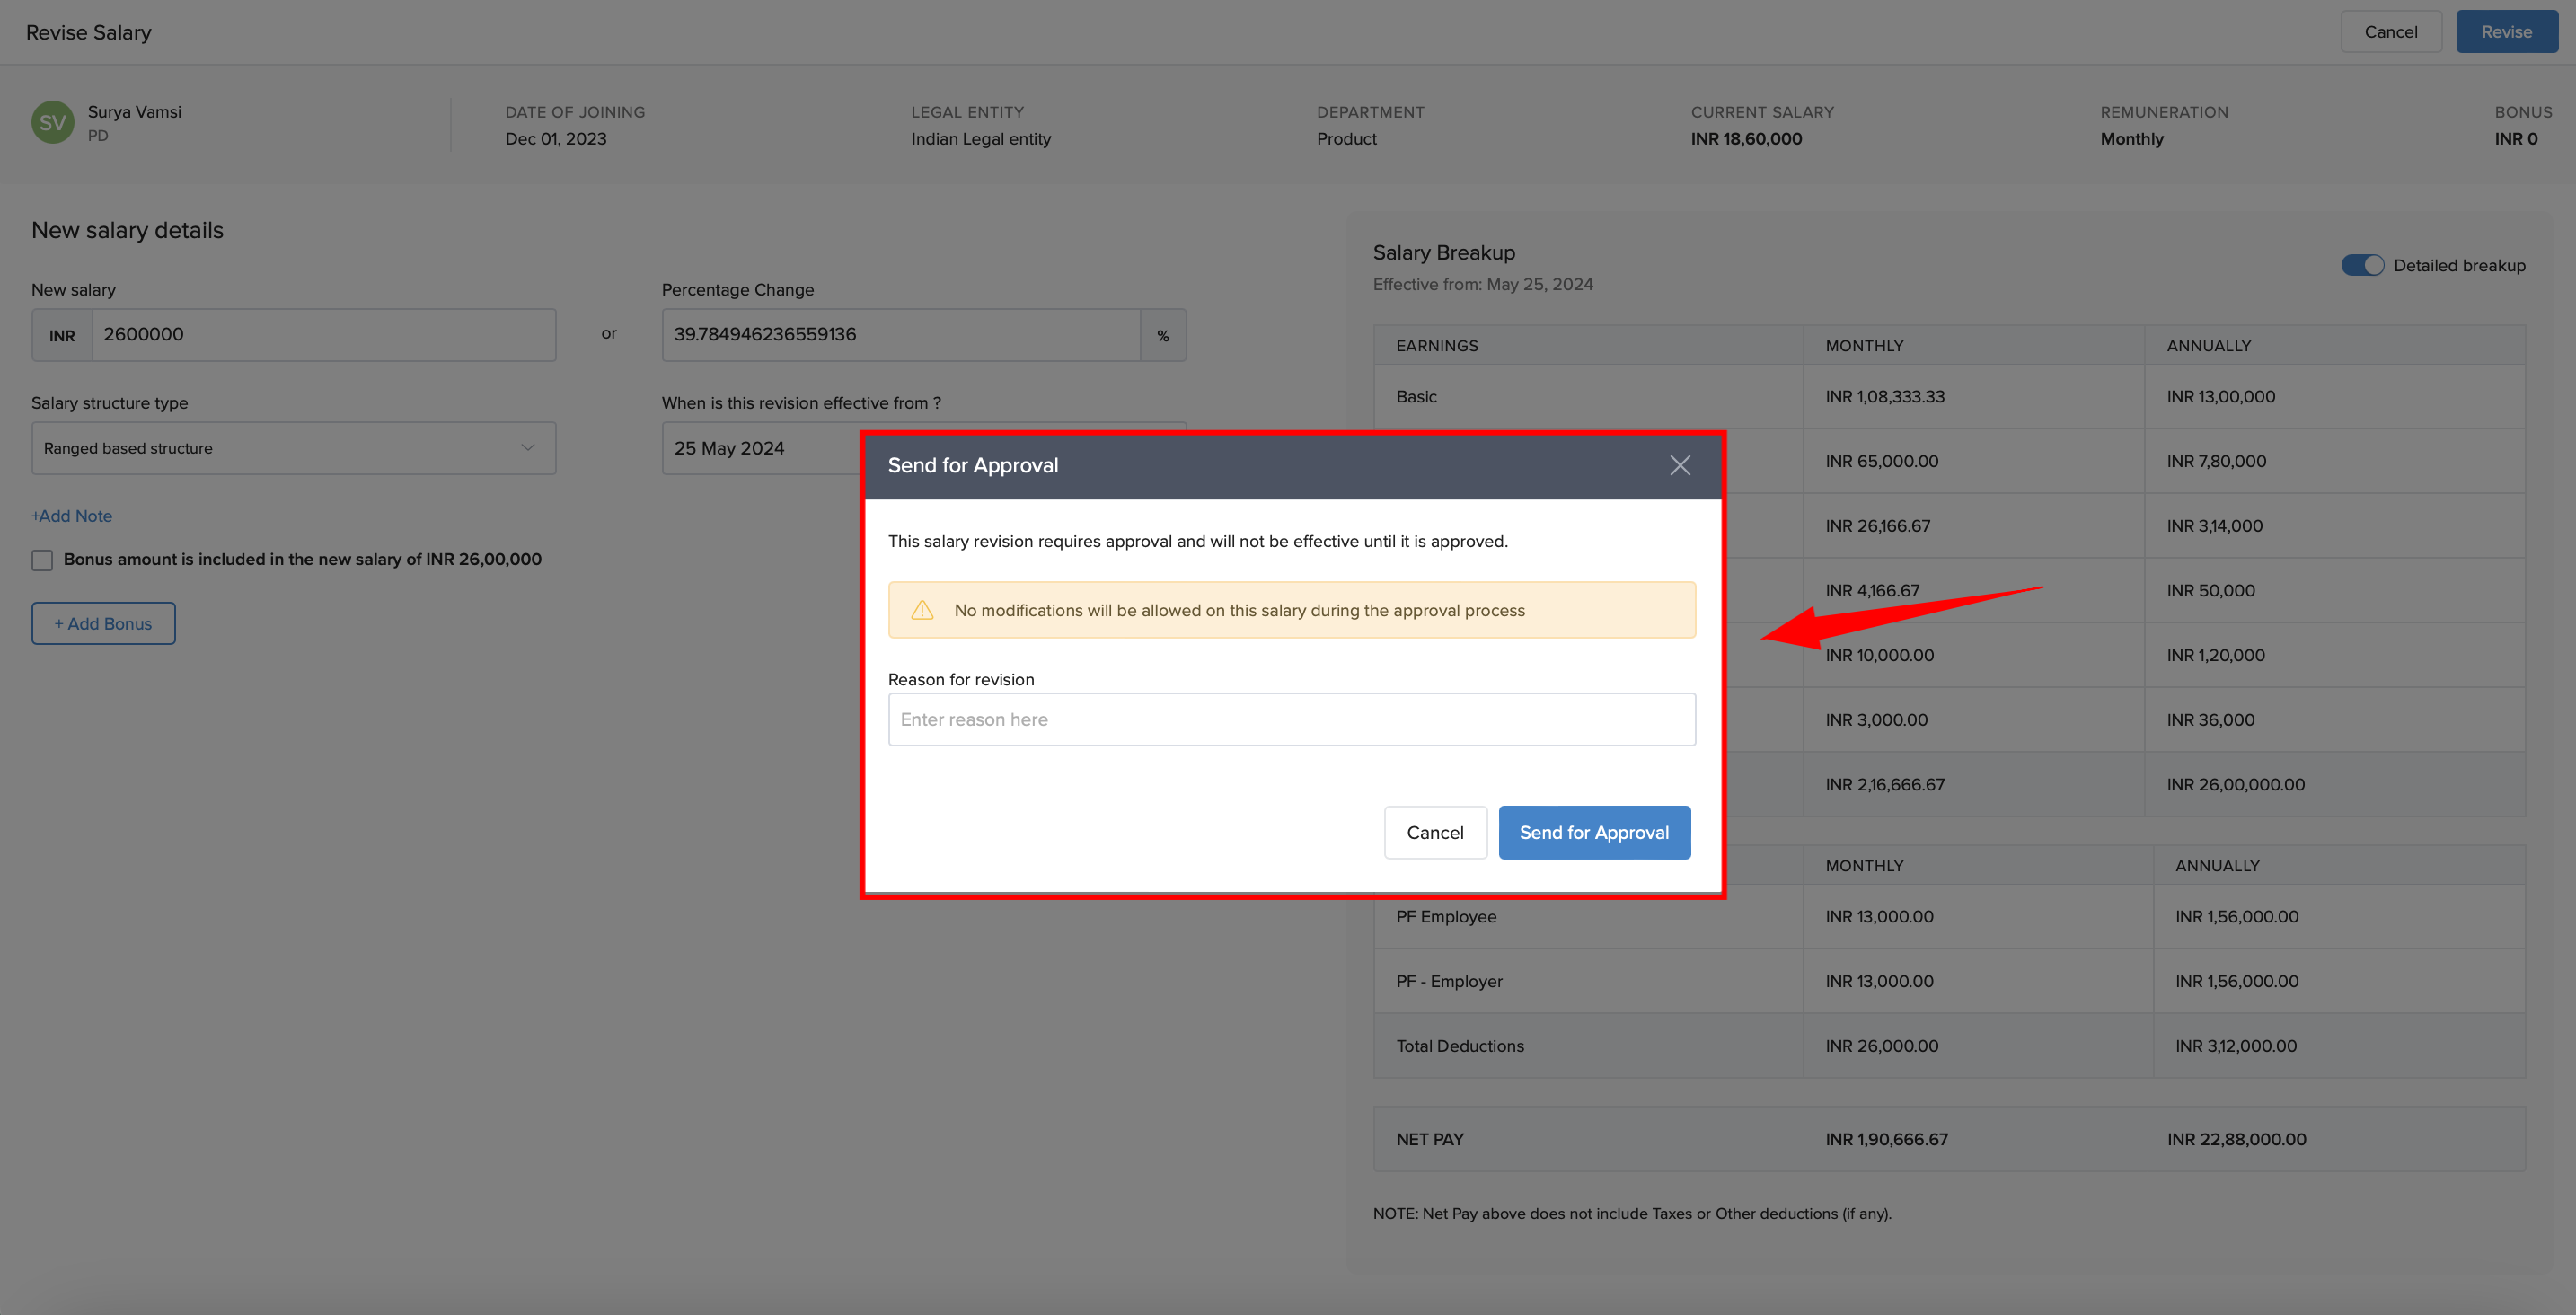Open the effective from date picker

pyautogui.click(x=760, y=448)
